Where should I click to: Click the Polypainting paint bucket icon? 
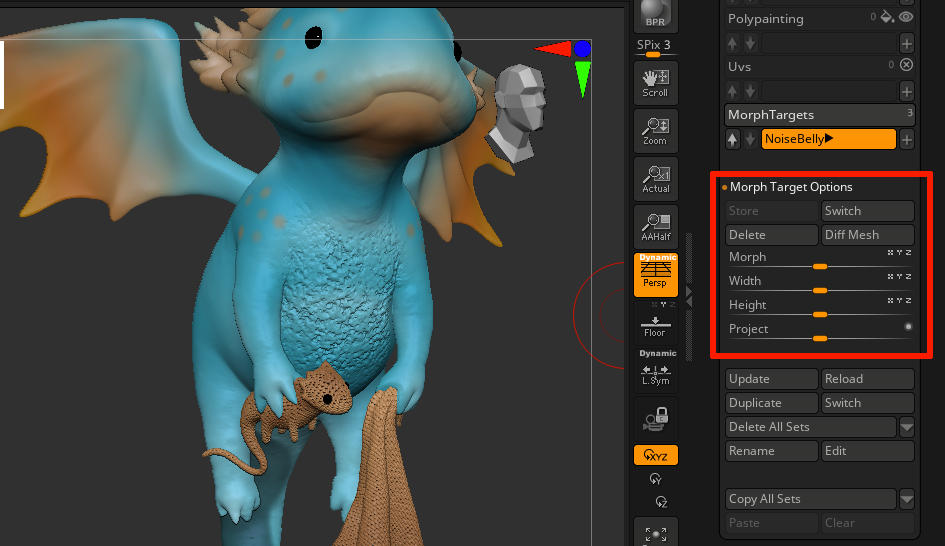(887, 17)
